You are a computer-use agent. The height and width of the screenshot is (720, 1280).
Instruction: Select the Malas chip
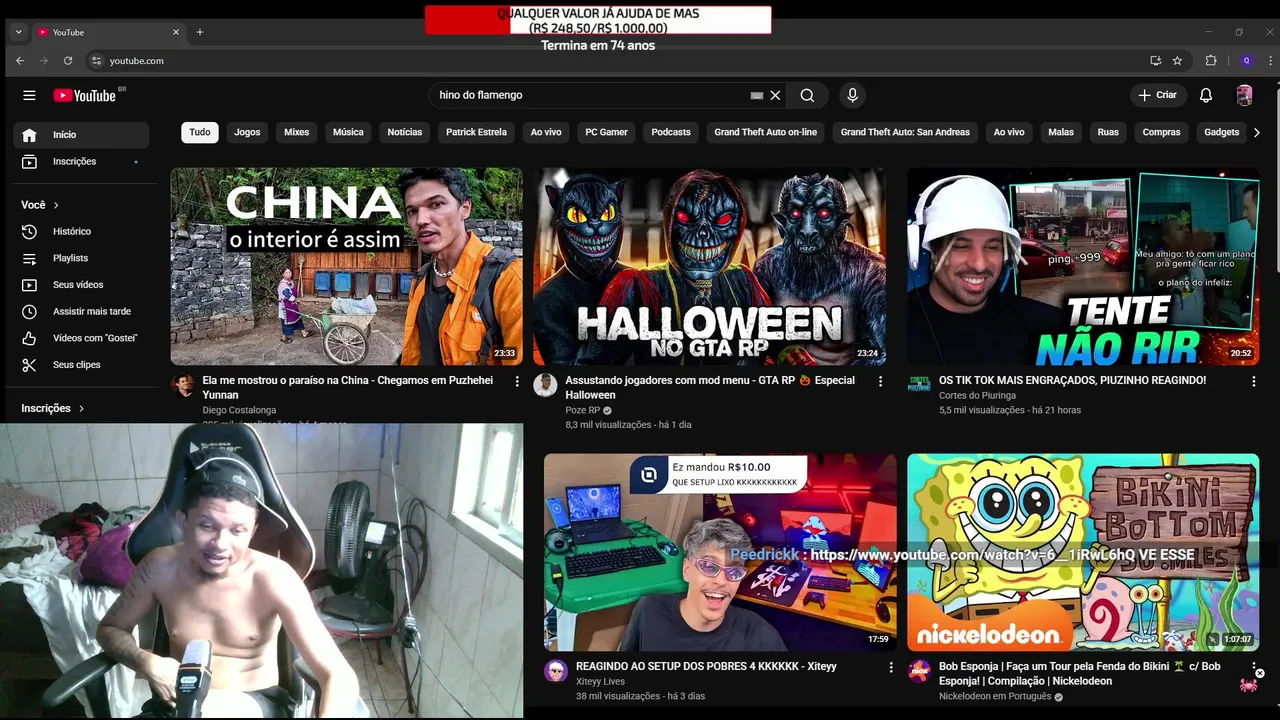[x=1061, y=132]
